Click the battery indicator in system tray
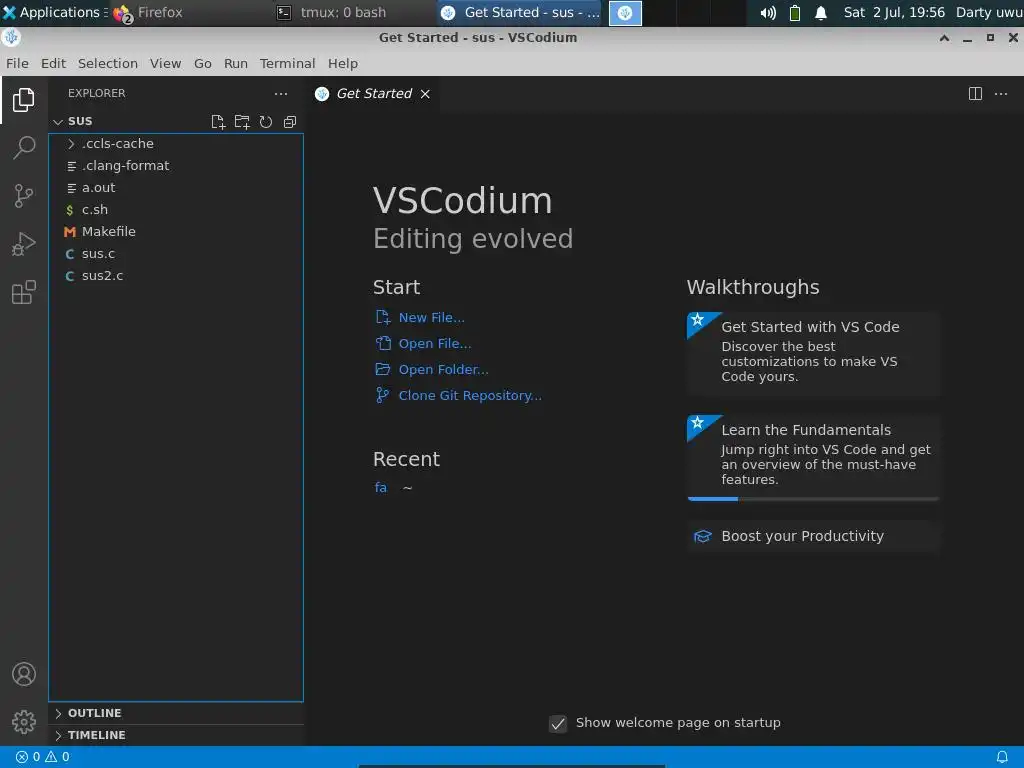 tap(795, 12)
